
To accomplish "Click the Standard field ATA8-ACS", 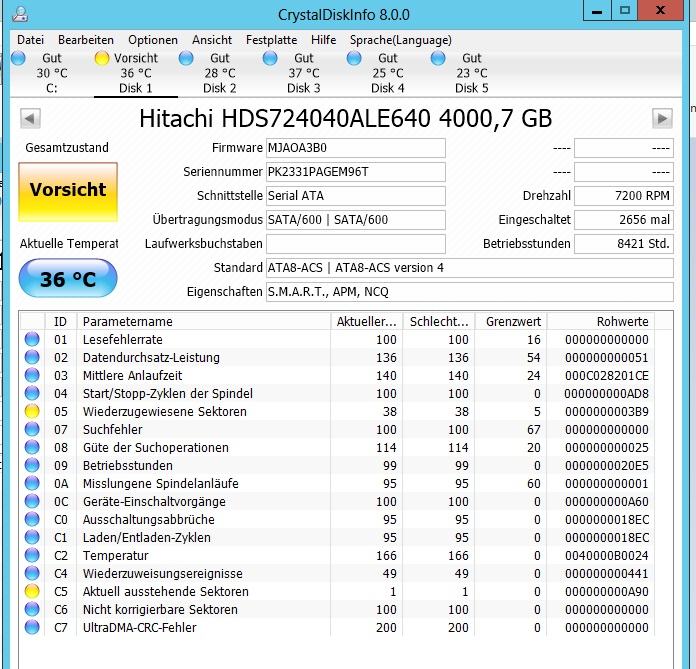I will pos(470,268).
